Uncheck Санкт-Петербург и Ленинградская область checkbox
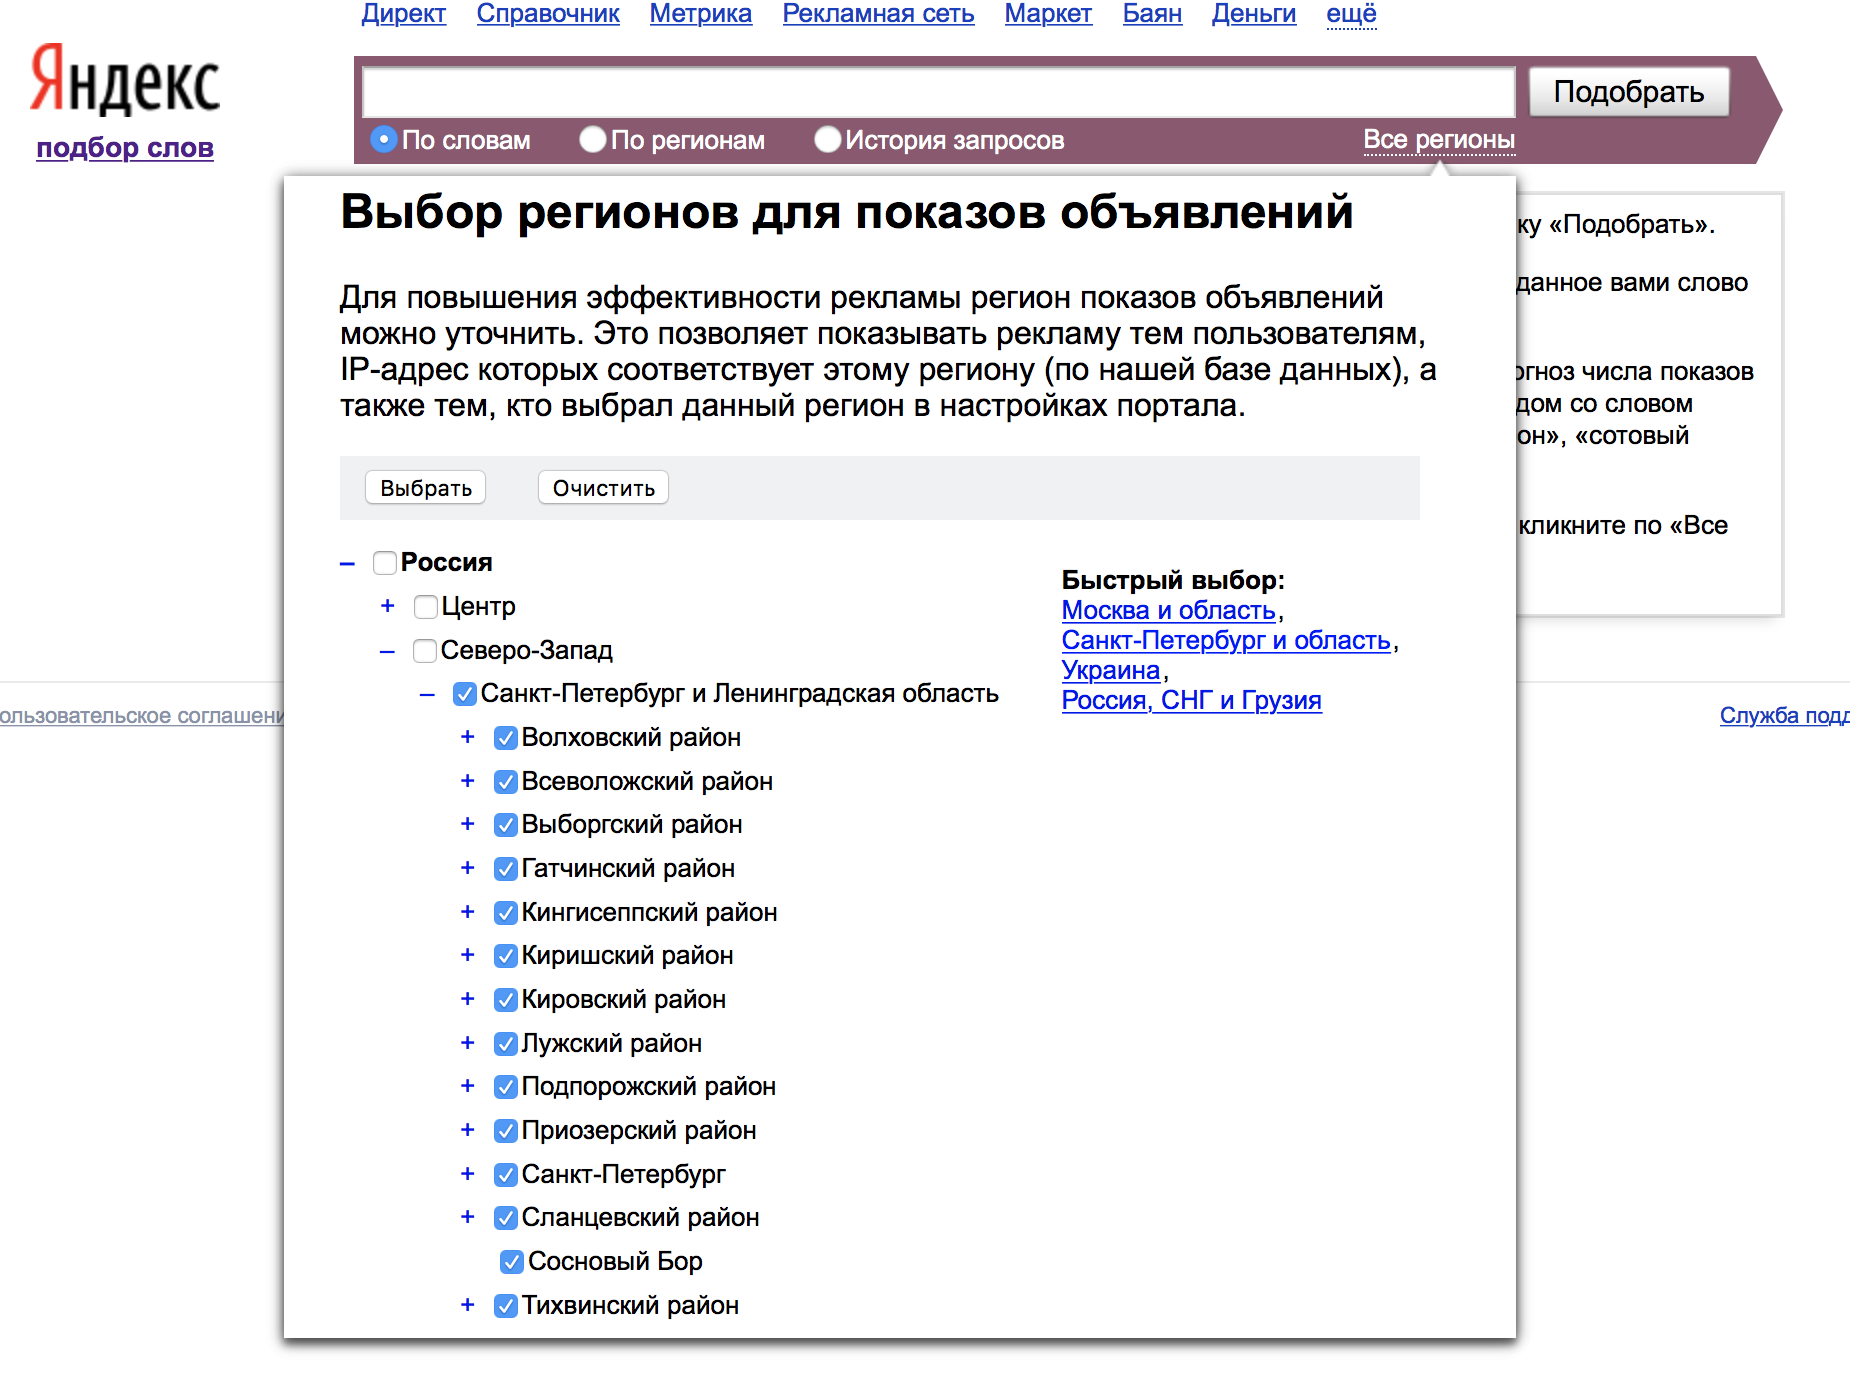Viewport: 1850px width, 1382px height. tap(465, 694)
